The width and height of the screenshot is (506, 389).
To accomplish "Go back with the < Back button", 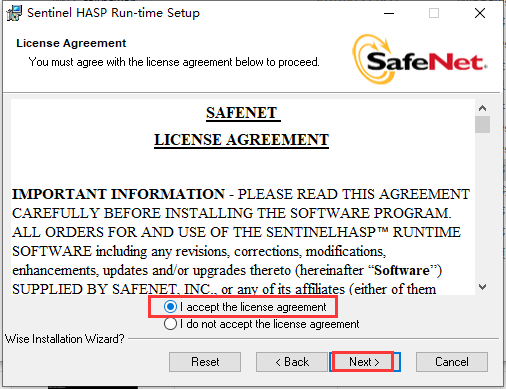I will click(x=292, y=362).
